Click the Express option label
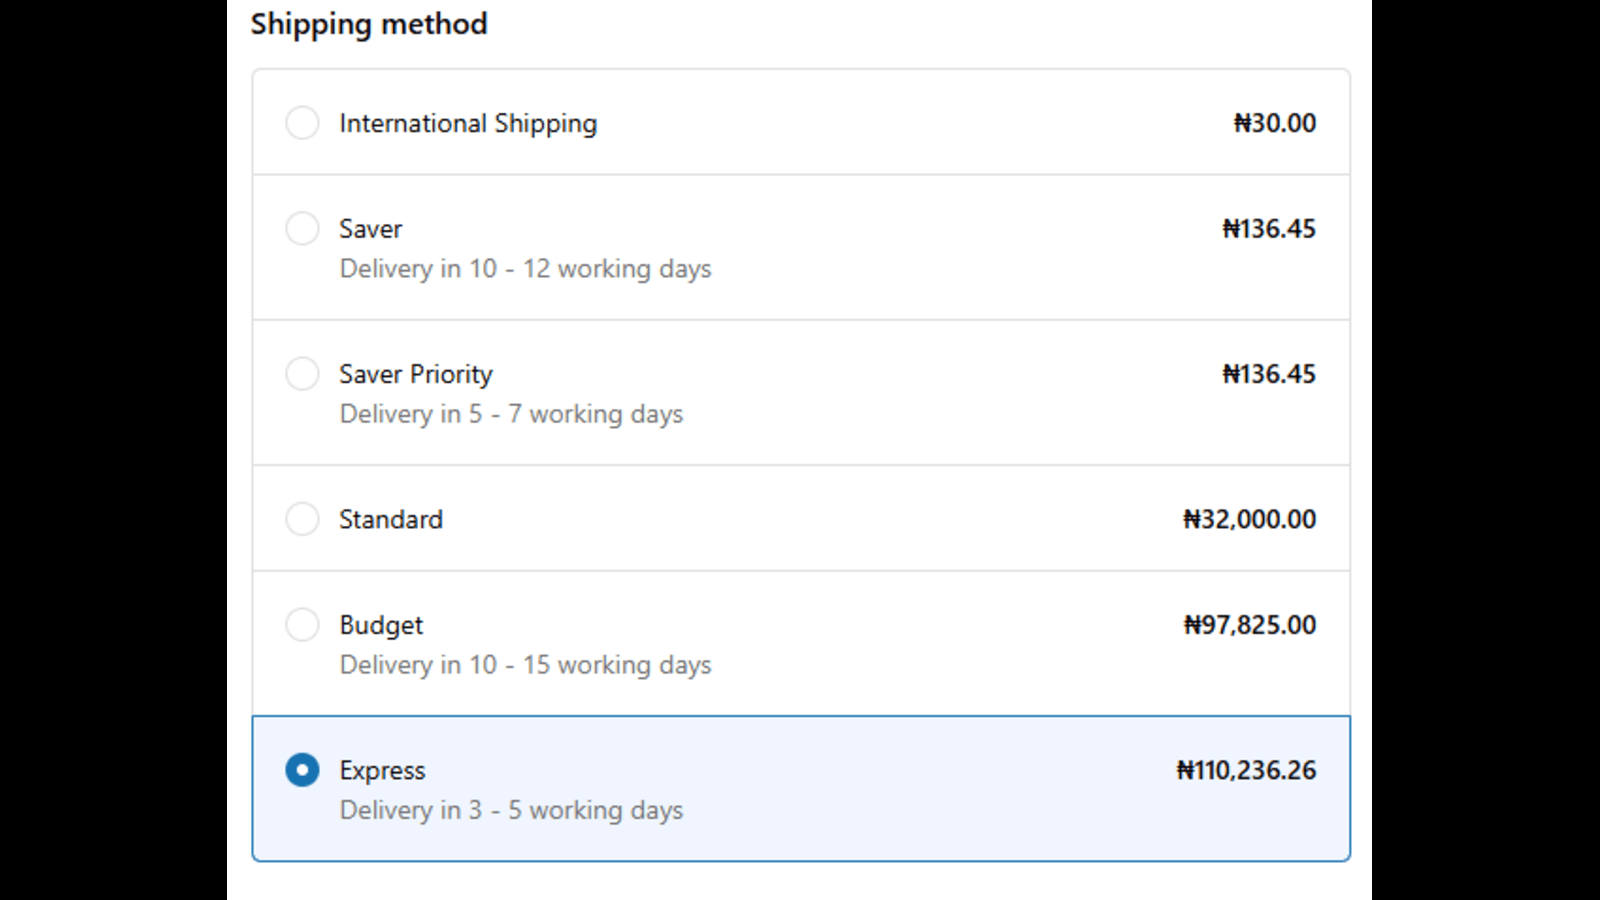Image resolution: width=1600 pixels, height=900 pixels. click(x=382, y=771)
